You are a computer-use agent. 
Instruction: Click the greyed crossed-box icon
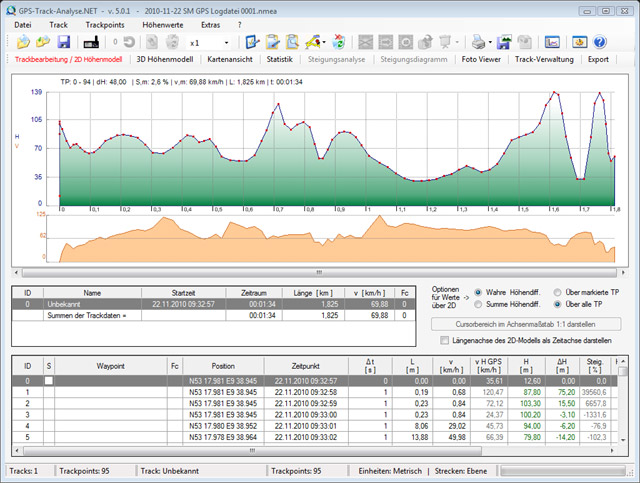point(365,42)
